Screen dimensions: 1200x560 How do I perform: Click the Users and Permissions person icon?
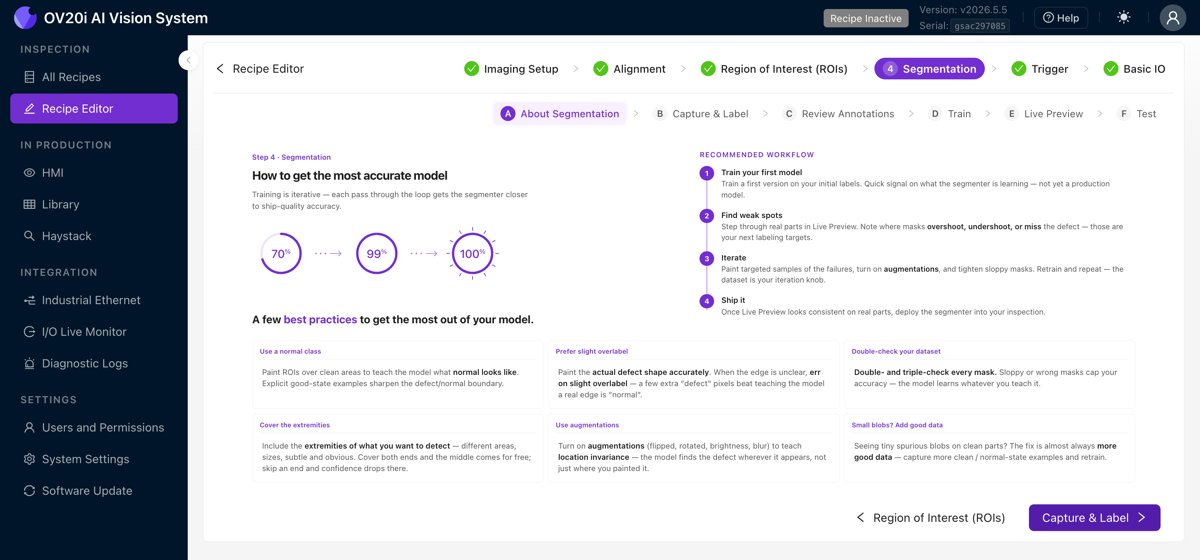[x=29, y=427]
